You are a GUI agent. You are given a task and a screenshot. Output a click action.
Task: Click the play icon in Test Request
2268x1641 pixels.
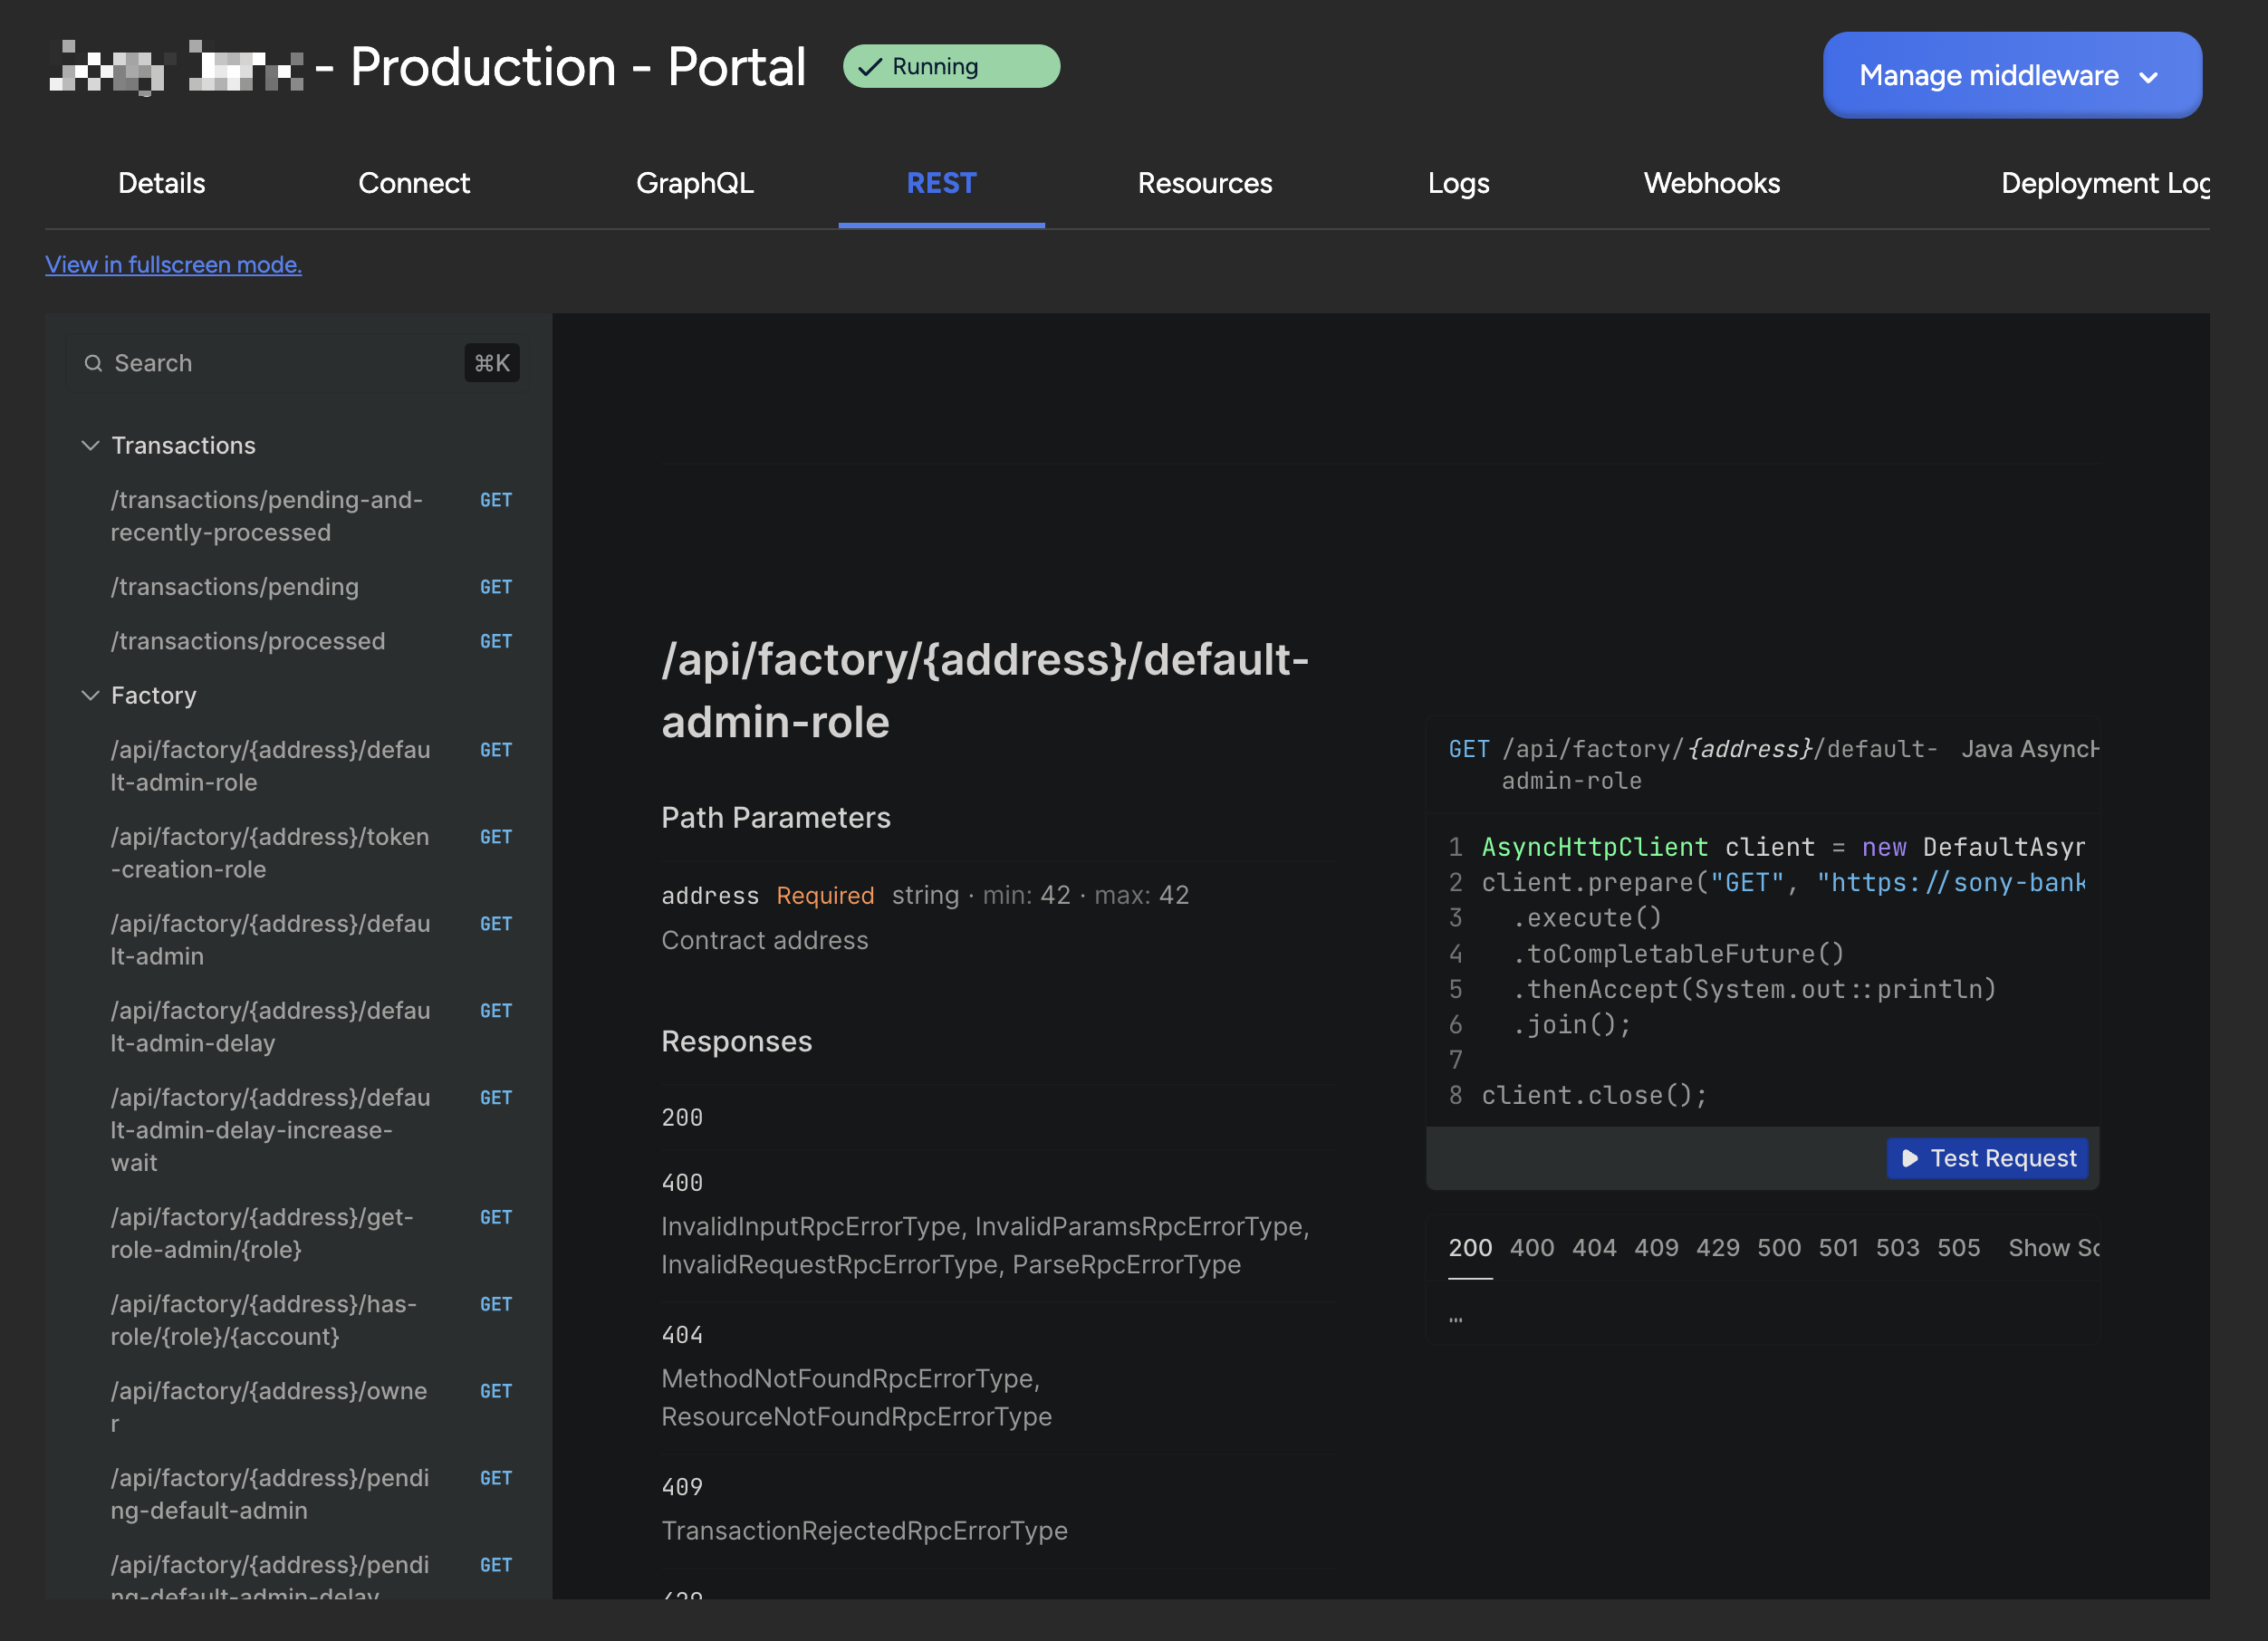(x=1909, y=1158)
